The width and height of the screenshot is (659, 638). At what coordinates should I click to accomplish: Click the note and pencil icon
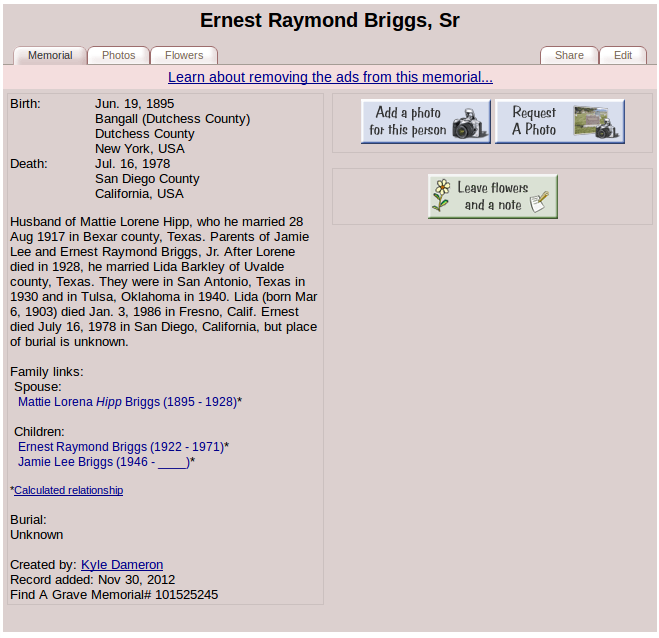point(540,202)
